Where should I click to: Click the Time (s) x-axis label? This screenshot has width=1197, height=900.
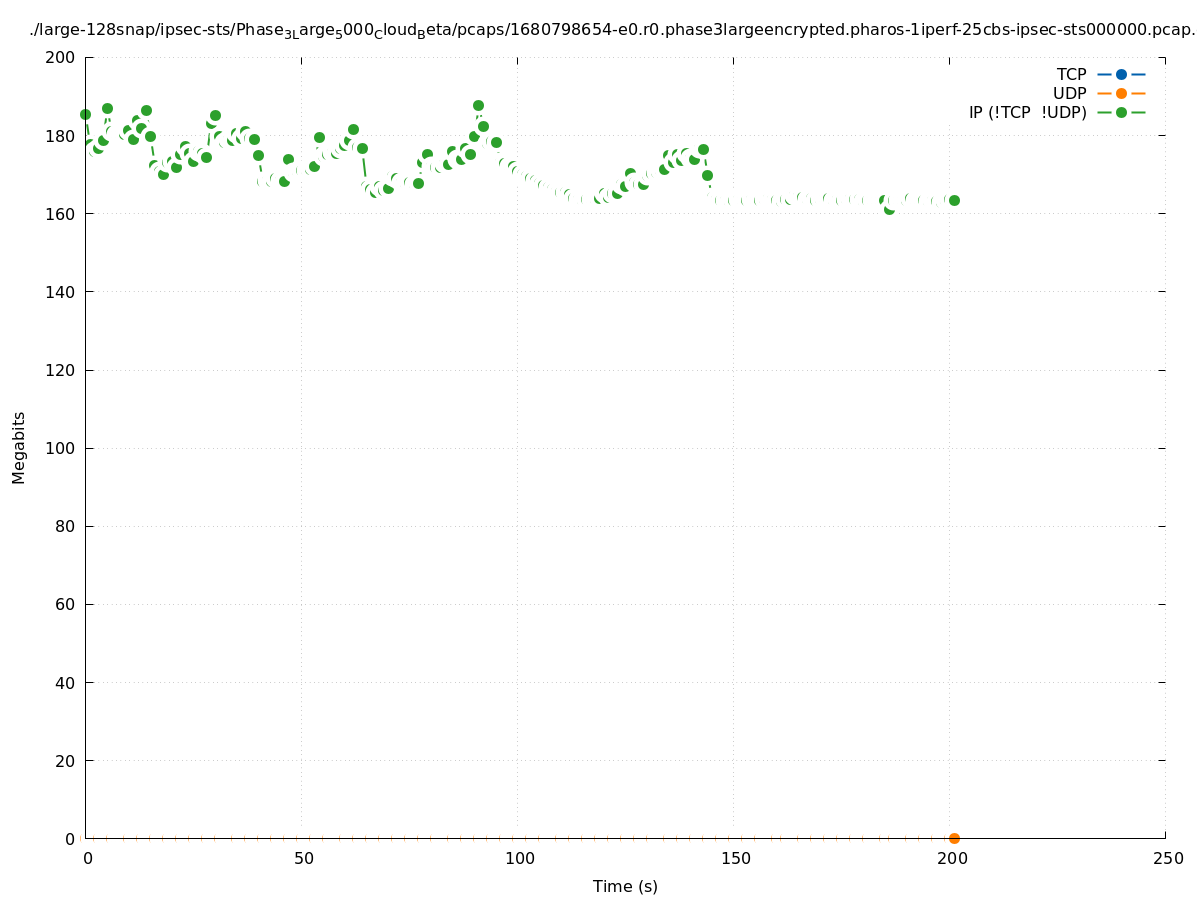tap(625, 886)
